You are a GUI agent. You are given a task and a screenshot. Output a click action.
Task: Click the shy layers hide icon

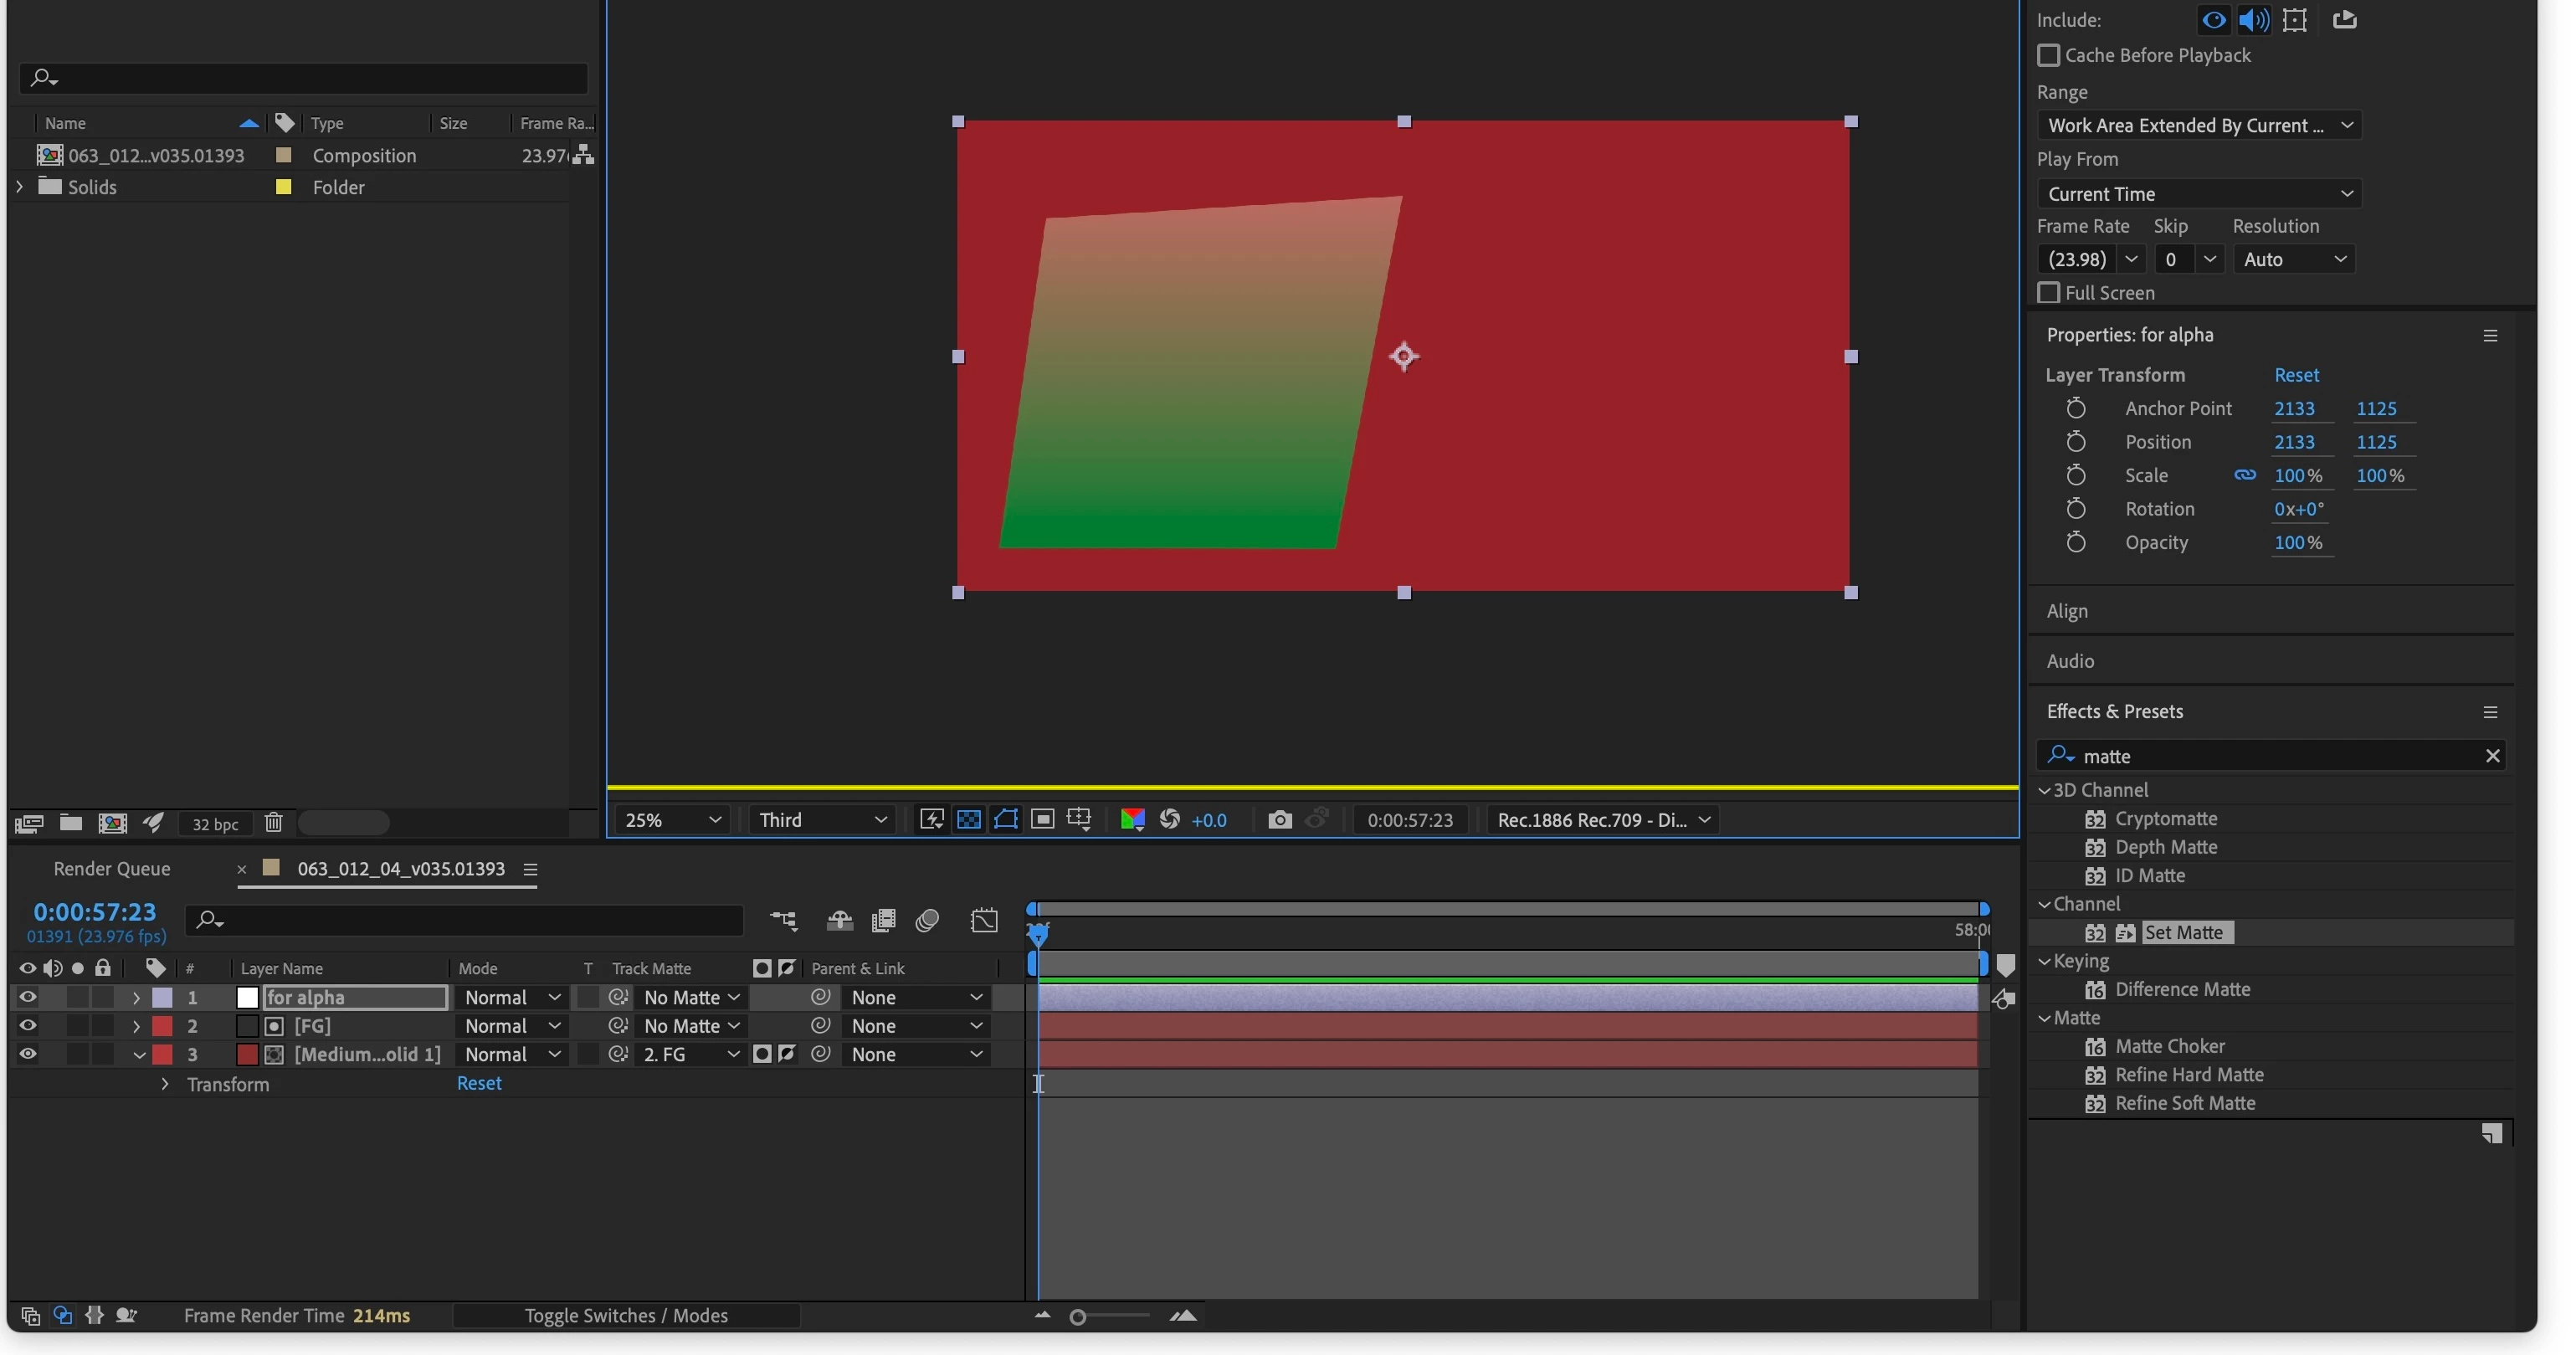point(839,920)
